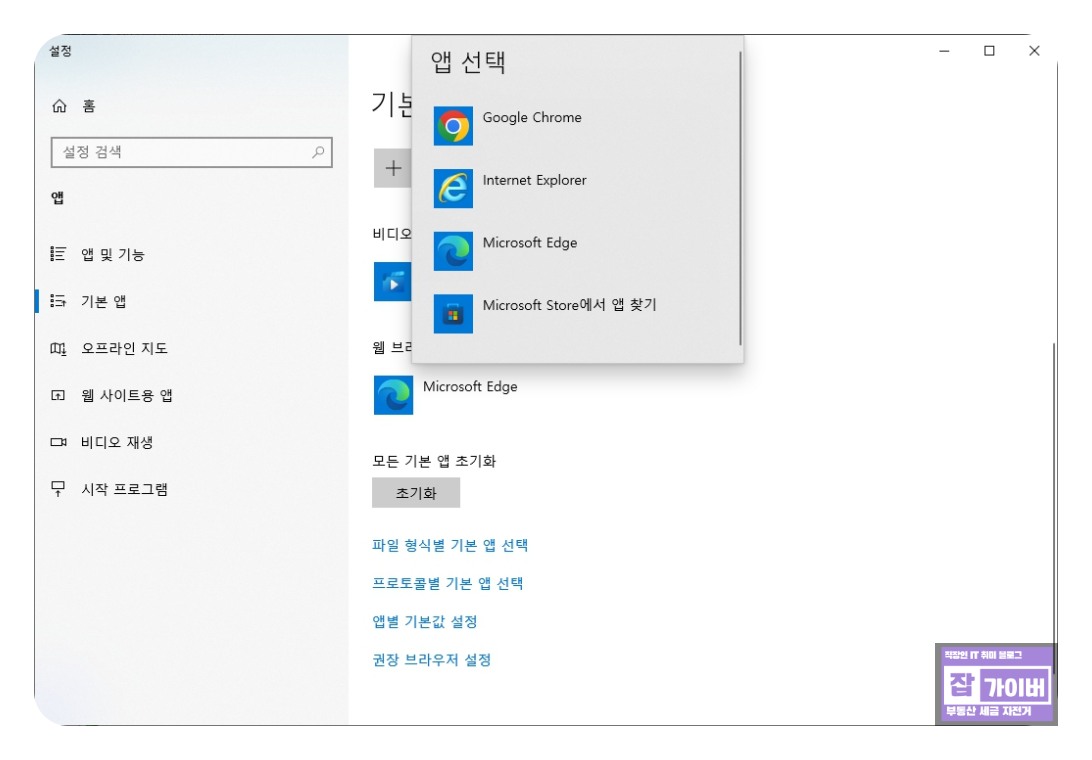Open 파일 형식별 기본 앱 선택 link
Viewport: 1092px width, 760px height.
point(450,545)
